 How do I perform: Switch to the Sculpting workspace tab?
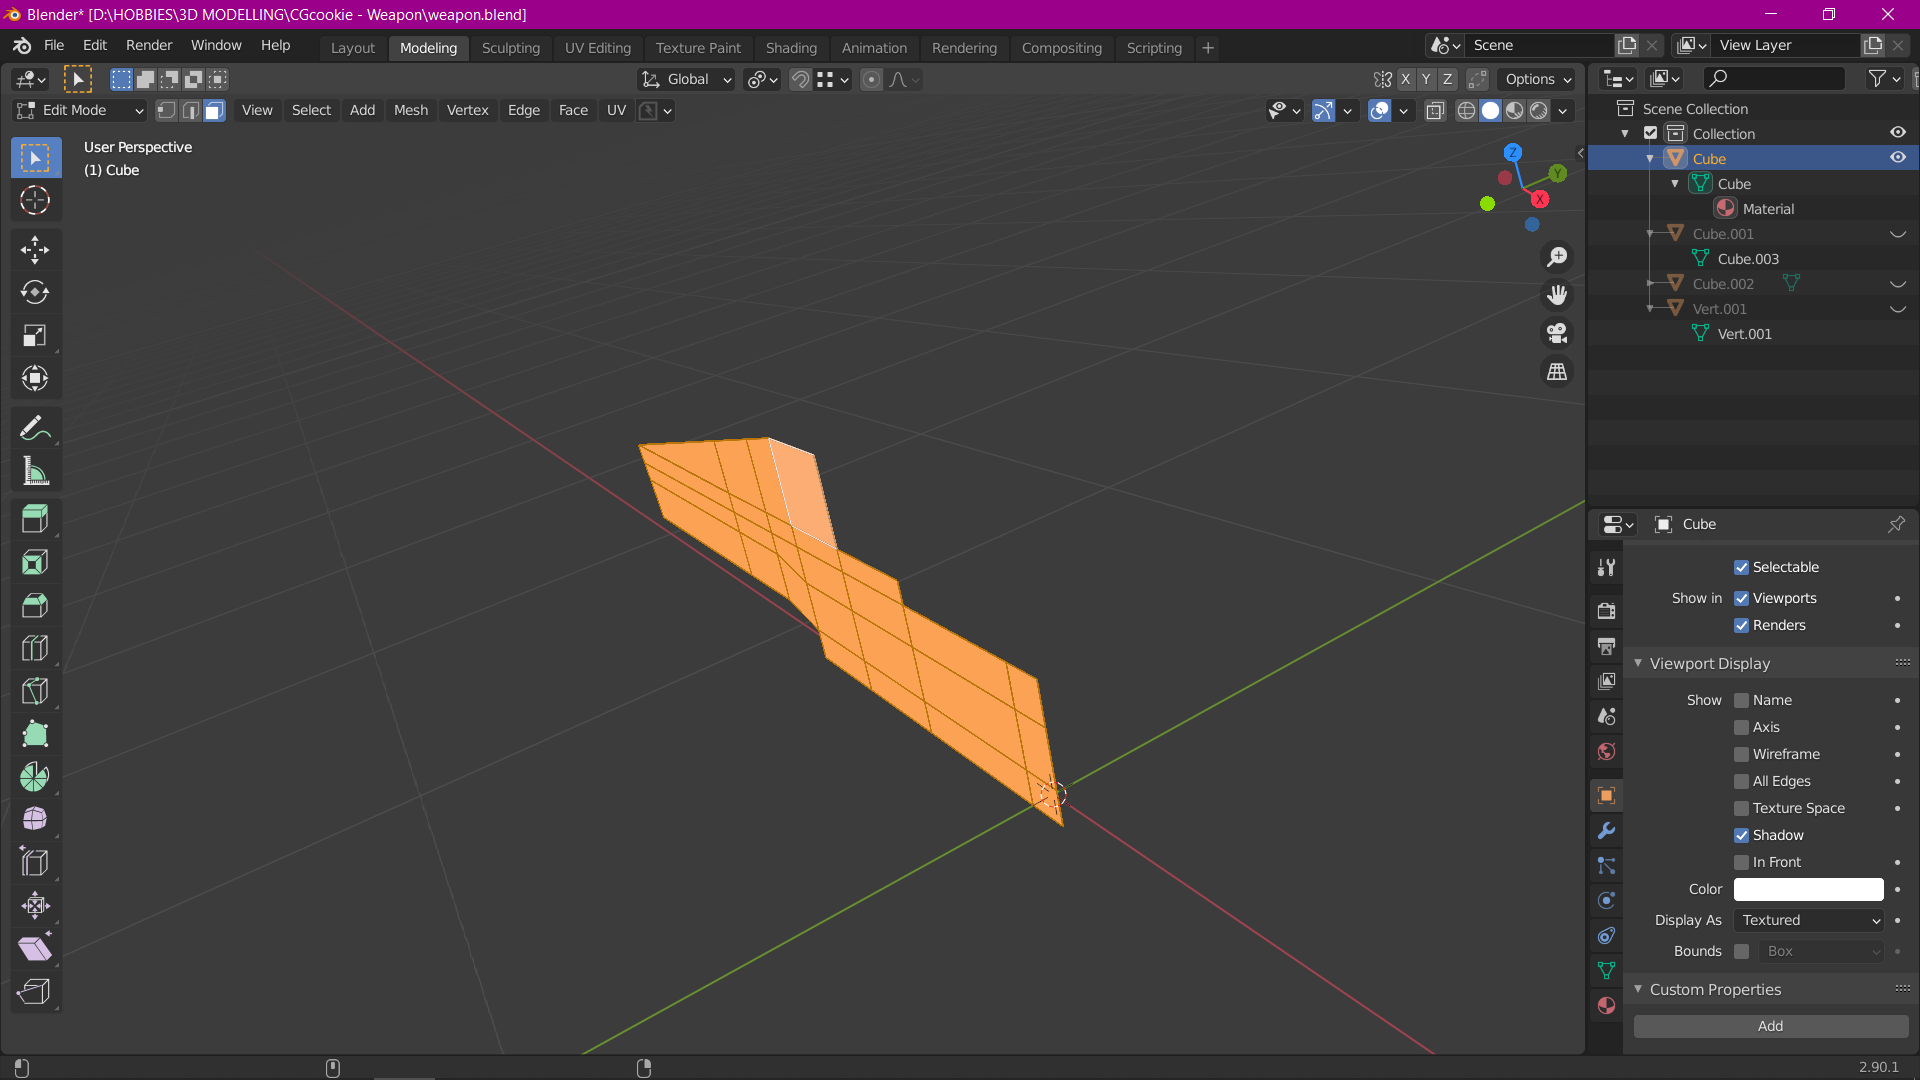pyautogui.click(x=510, y=47)
